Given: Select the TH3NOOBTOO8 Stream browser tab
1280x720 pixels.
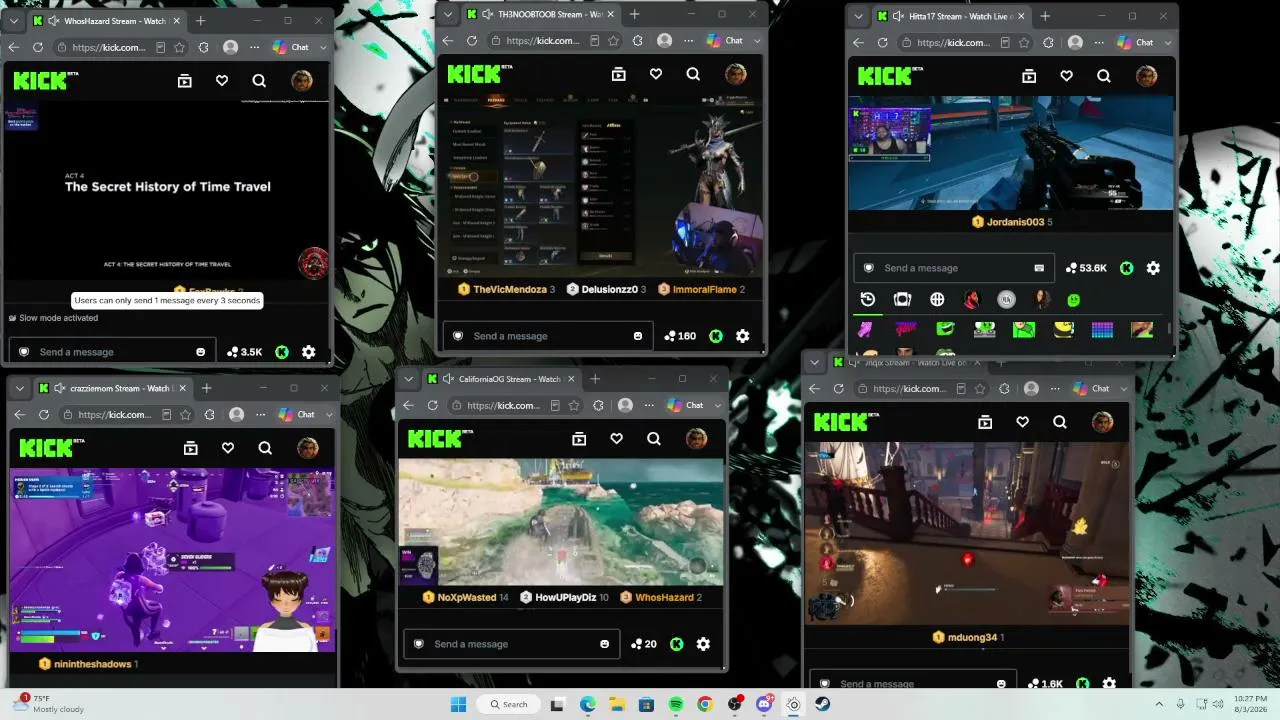Looking at the screenshot, I should 540,14.
